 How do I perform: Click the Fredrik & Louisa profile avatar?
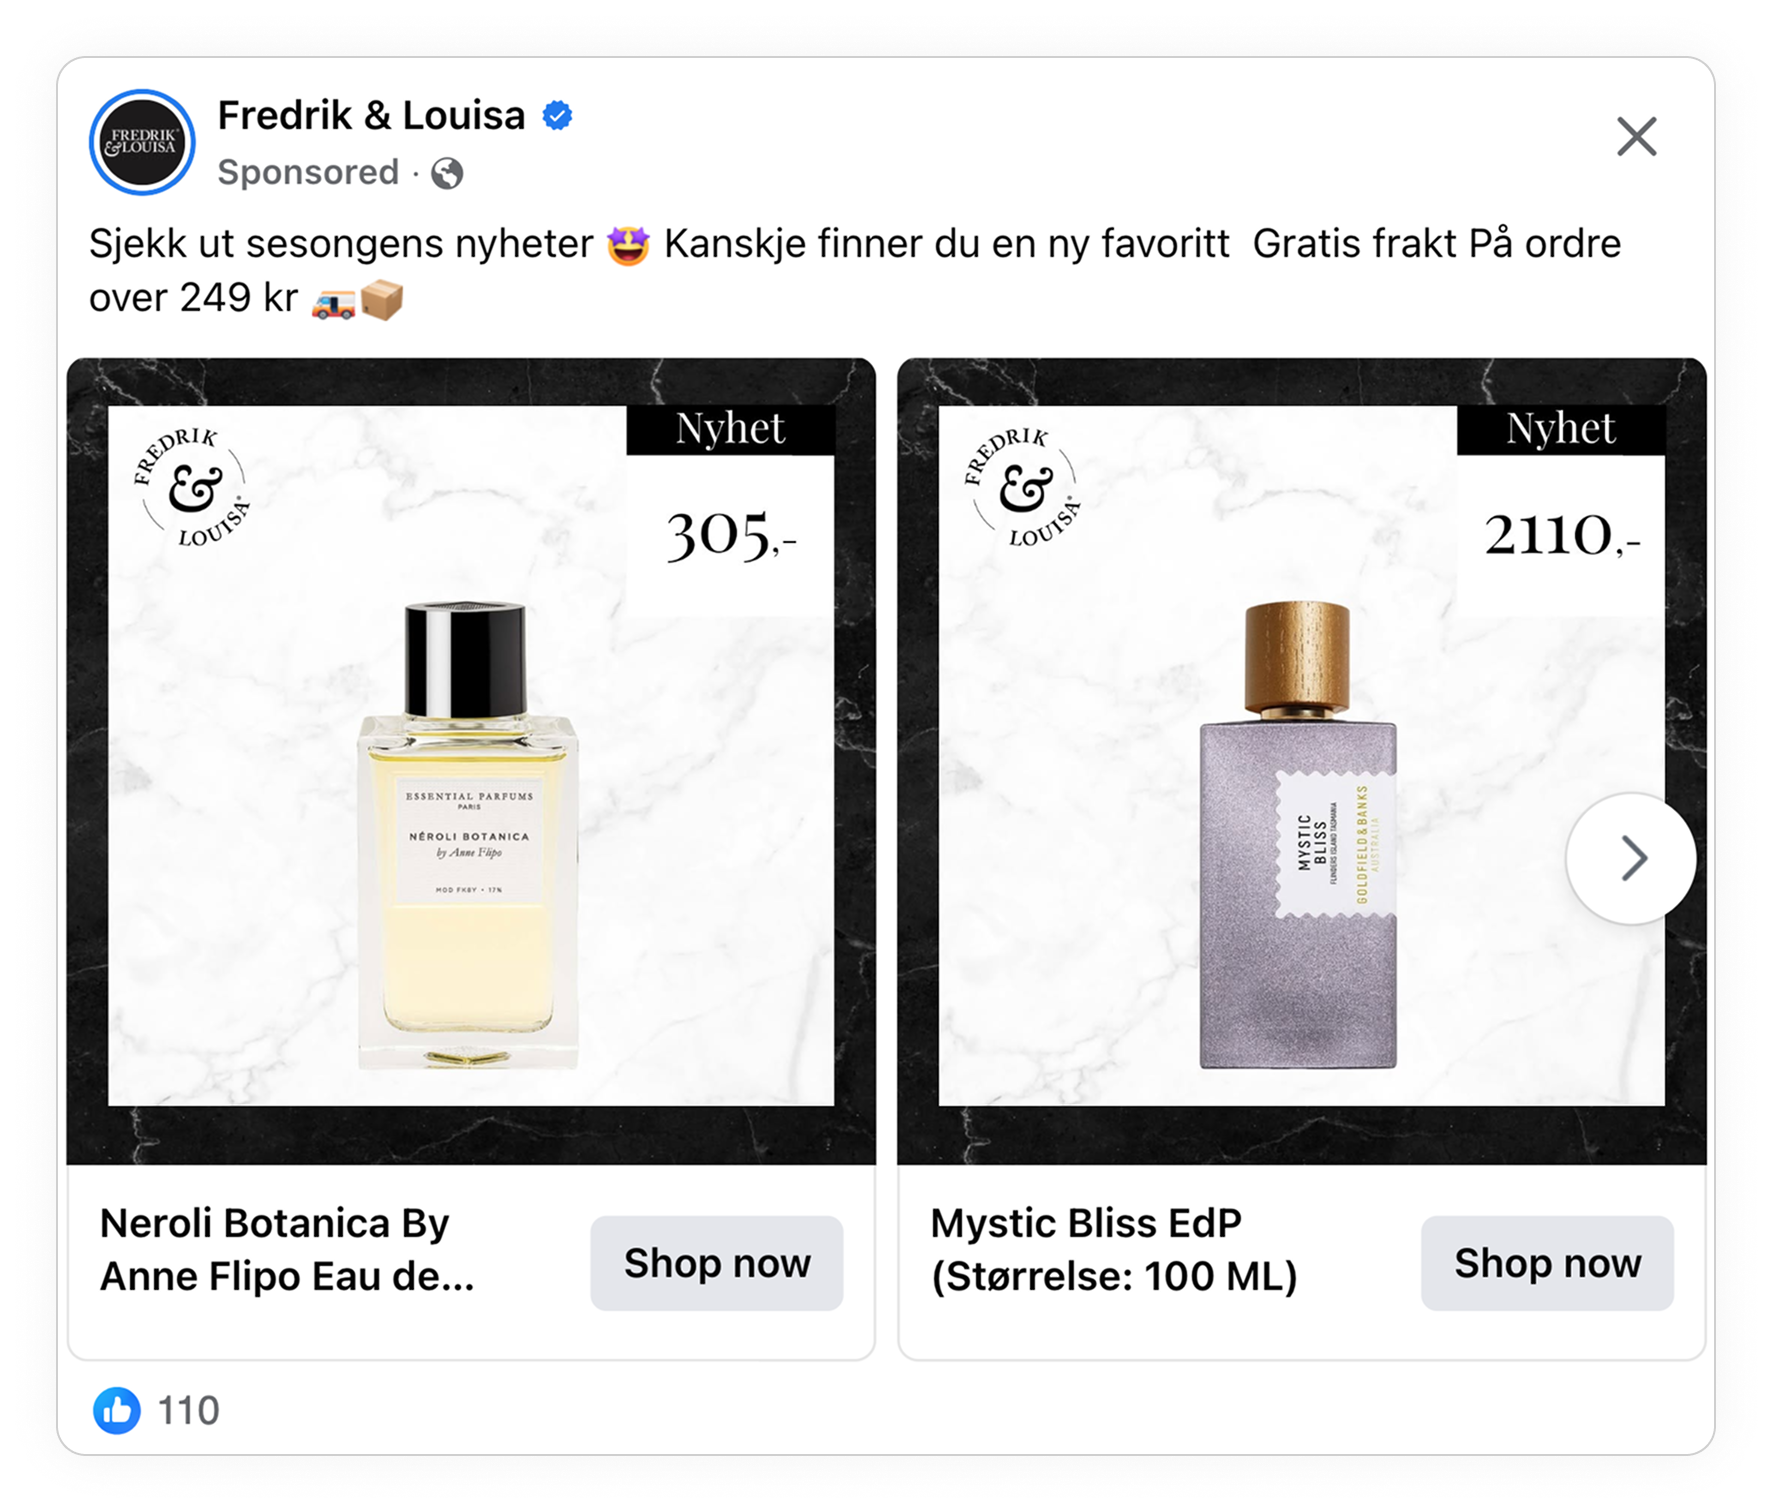[x=142, y=142]
